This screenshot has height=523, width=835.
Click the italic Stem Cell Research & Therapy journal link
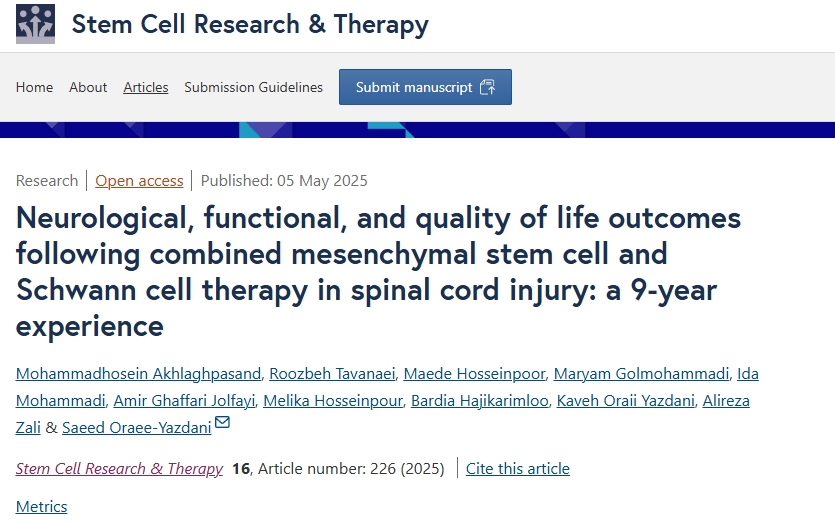click(119, 468)
